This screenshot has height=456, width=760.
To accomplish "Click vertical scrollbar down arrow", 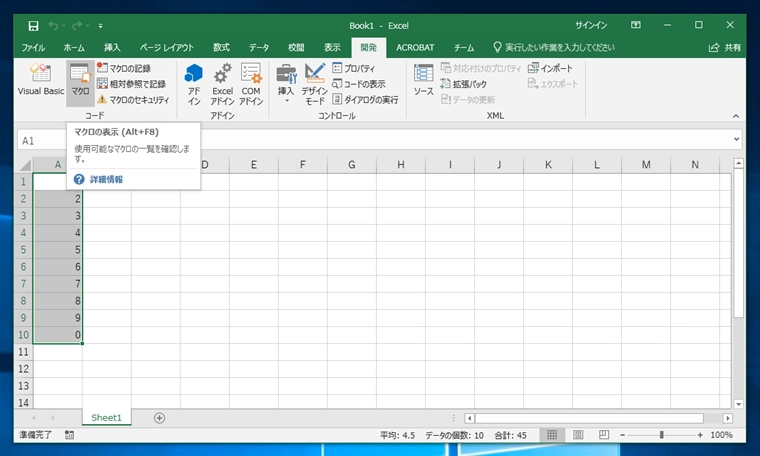I will (x=738, y=404).
